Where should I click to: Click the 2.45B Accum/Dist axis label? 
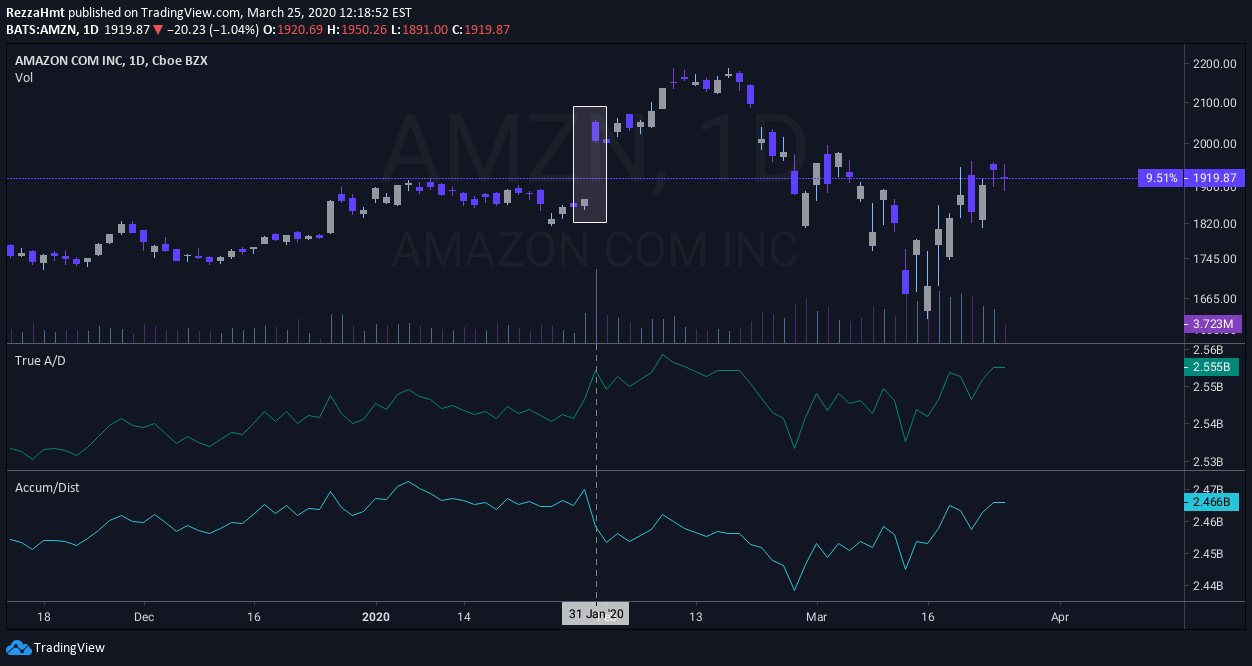pos(1208,553)
